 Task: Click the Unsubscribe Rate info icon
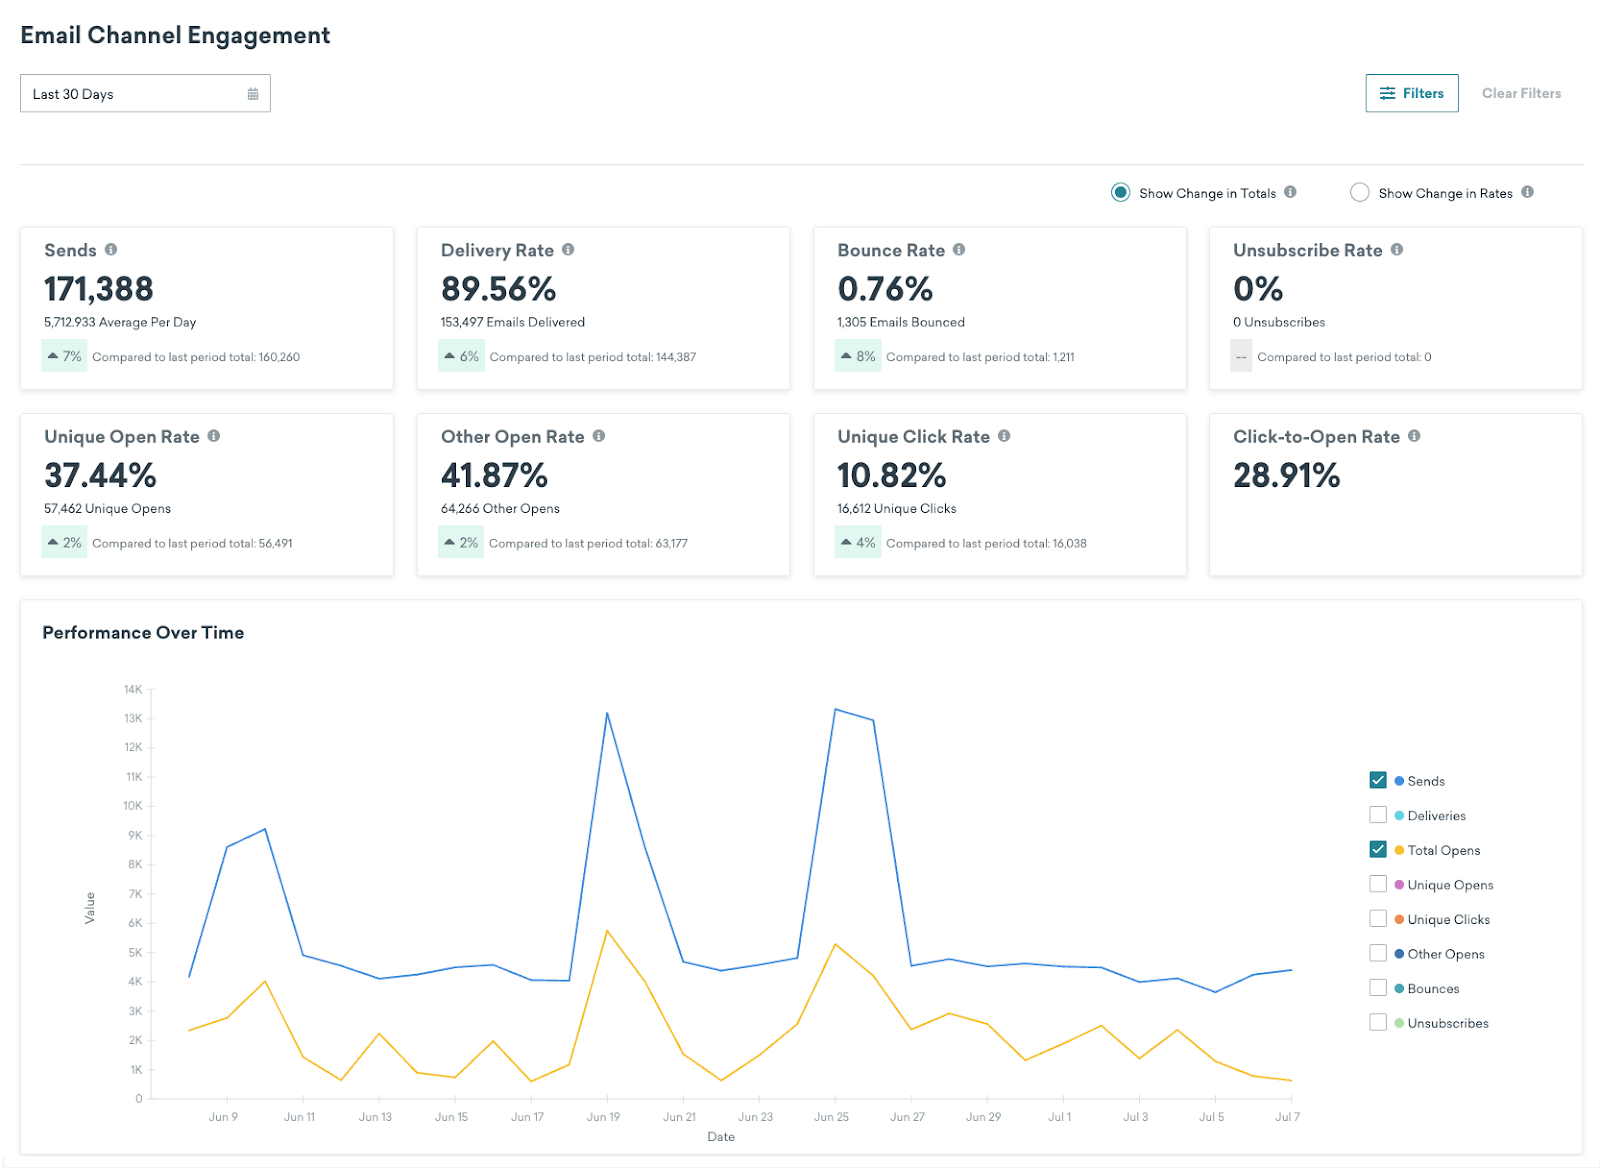pos(1397,250)
